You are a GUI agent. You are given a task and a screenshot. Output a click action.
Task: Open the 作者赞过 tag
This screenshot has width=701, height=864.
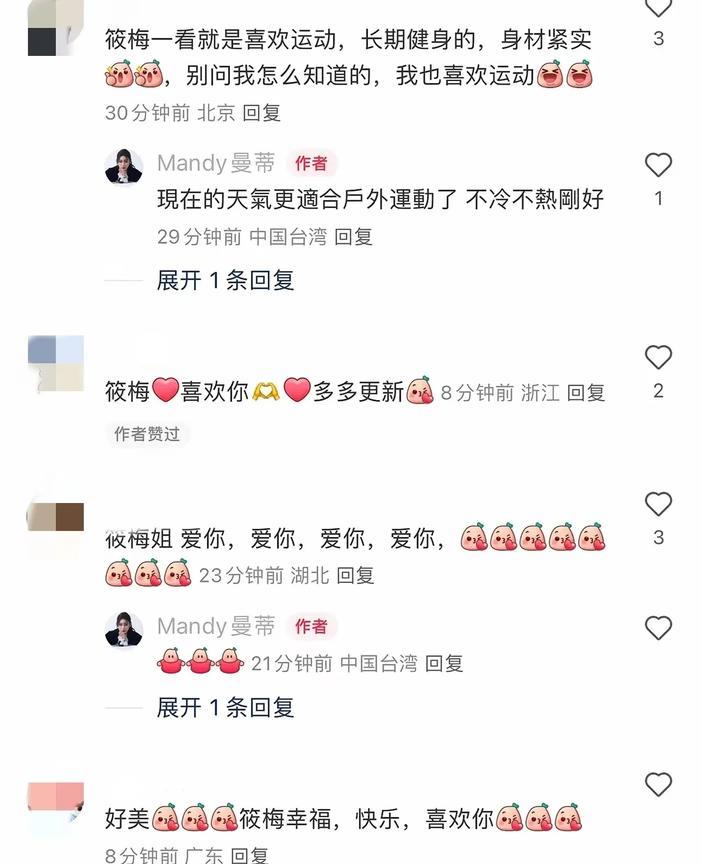[147, 434]
